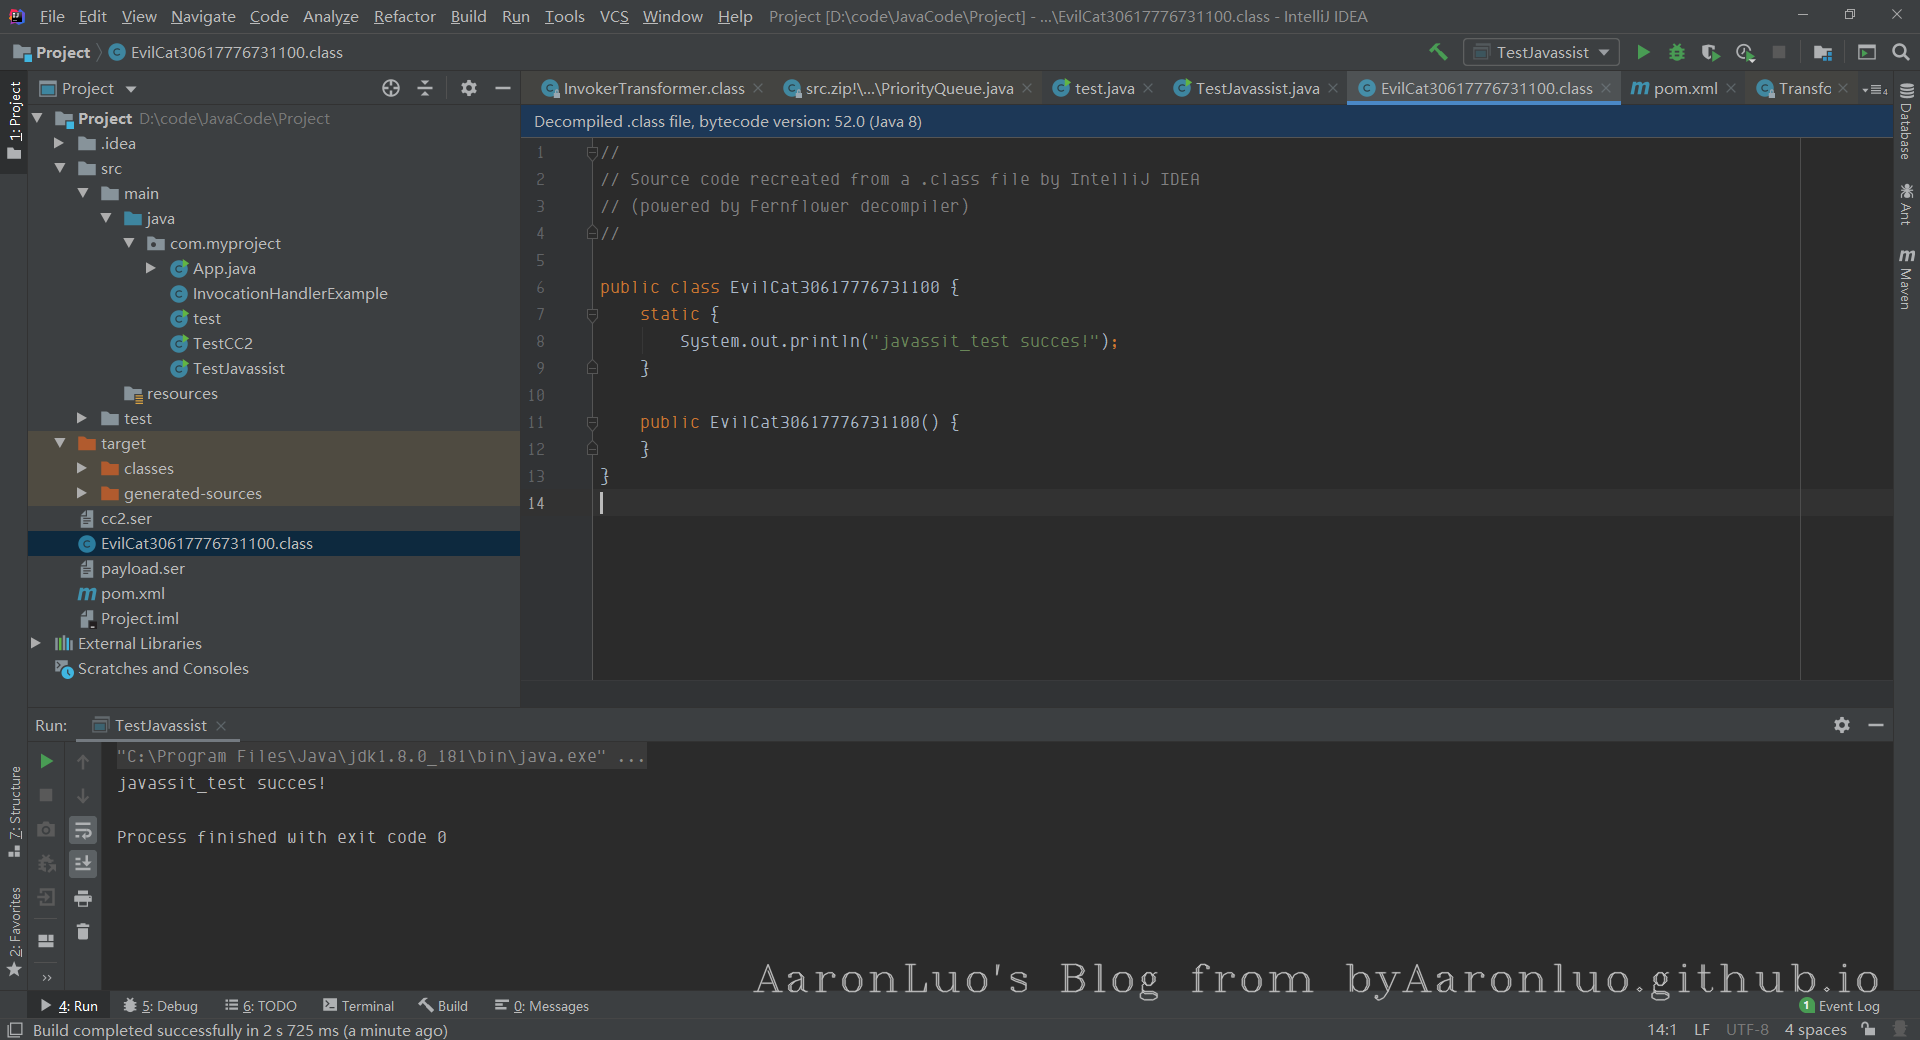Open the Maven side panel
This screenshot has width=1920, height=1040.
tap(1906, 279)
